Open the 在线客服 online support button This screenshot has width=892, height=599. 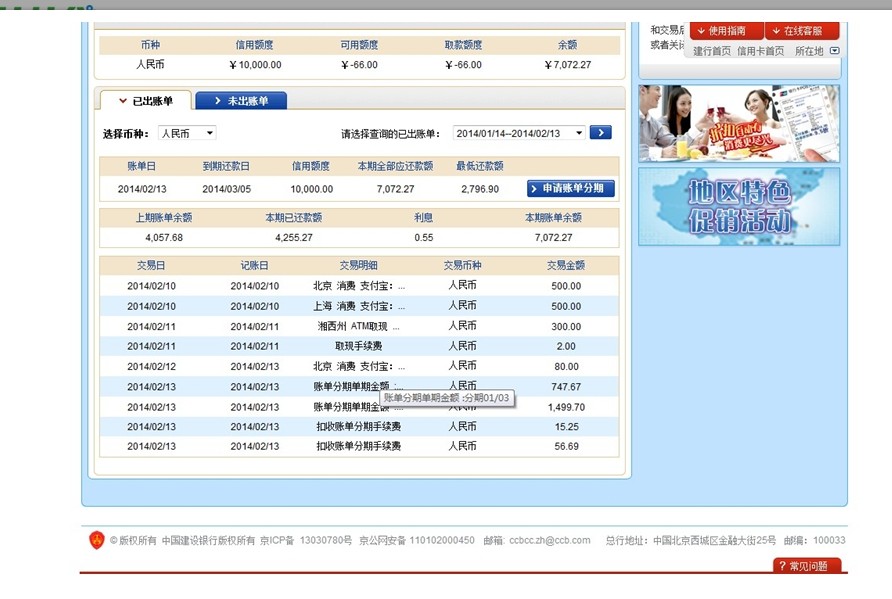point(802,31)
